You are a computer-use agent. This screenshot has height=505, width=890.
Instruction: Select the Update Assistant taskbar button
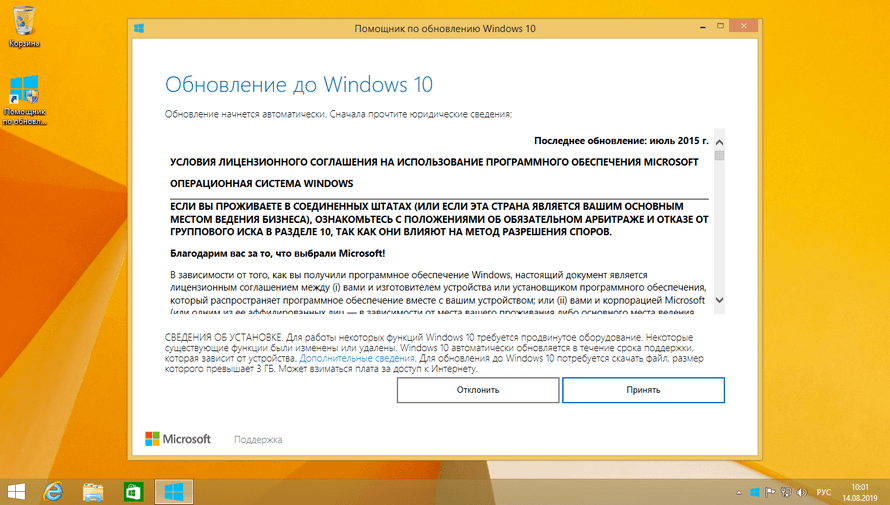[174, 491]
